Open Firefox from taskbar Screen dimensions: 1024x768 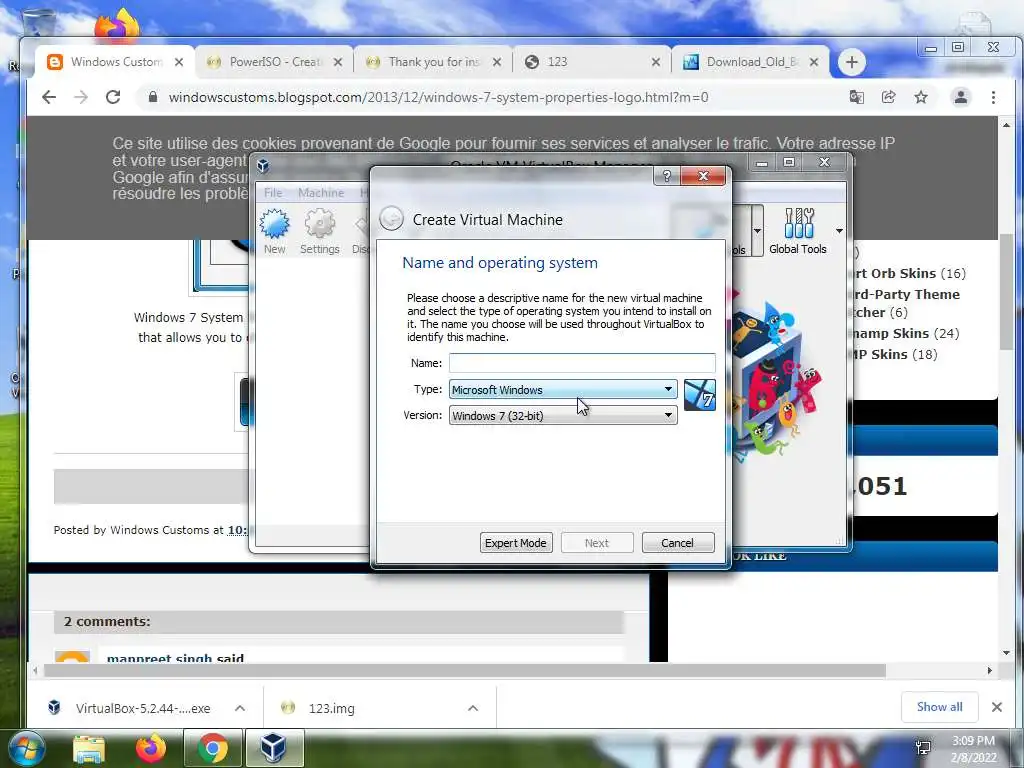point(151,748)
